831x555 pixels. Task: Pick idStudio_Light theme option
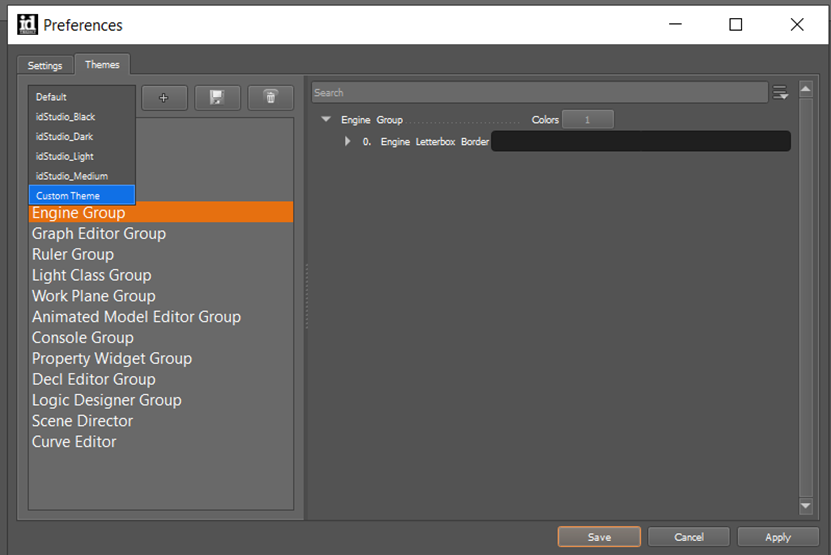coord(82,156)
